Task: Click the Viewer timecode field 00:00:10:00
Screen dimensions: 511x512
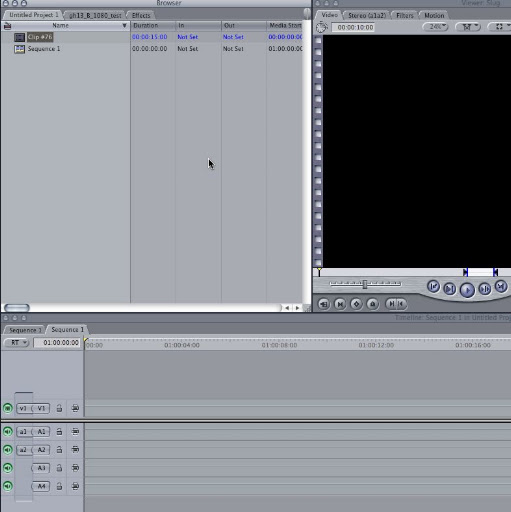Action: [353, 27]
